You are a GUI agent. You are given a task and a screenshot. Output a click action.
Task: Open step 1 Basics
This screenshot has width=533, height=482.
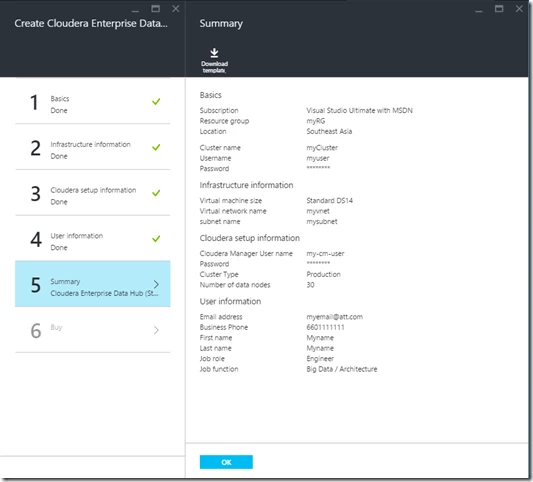click(92, 101)
